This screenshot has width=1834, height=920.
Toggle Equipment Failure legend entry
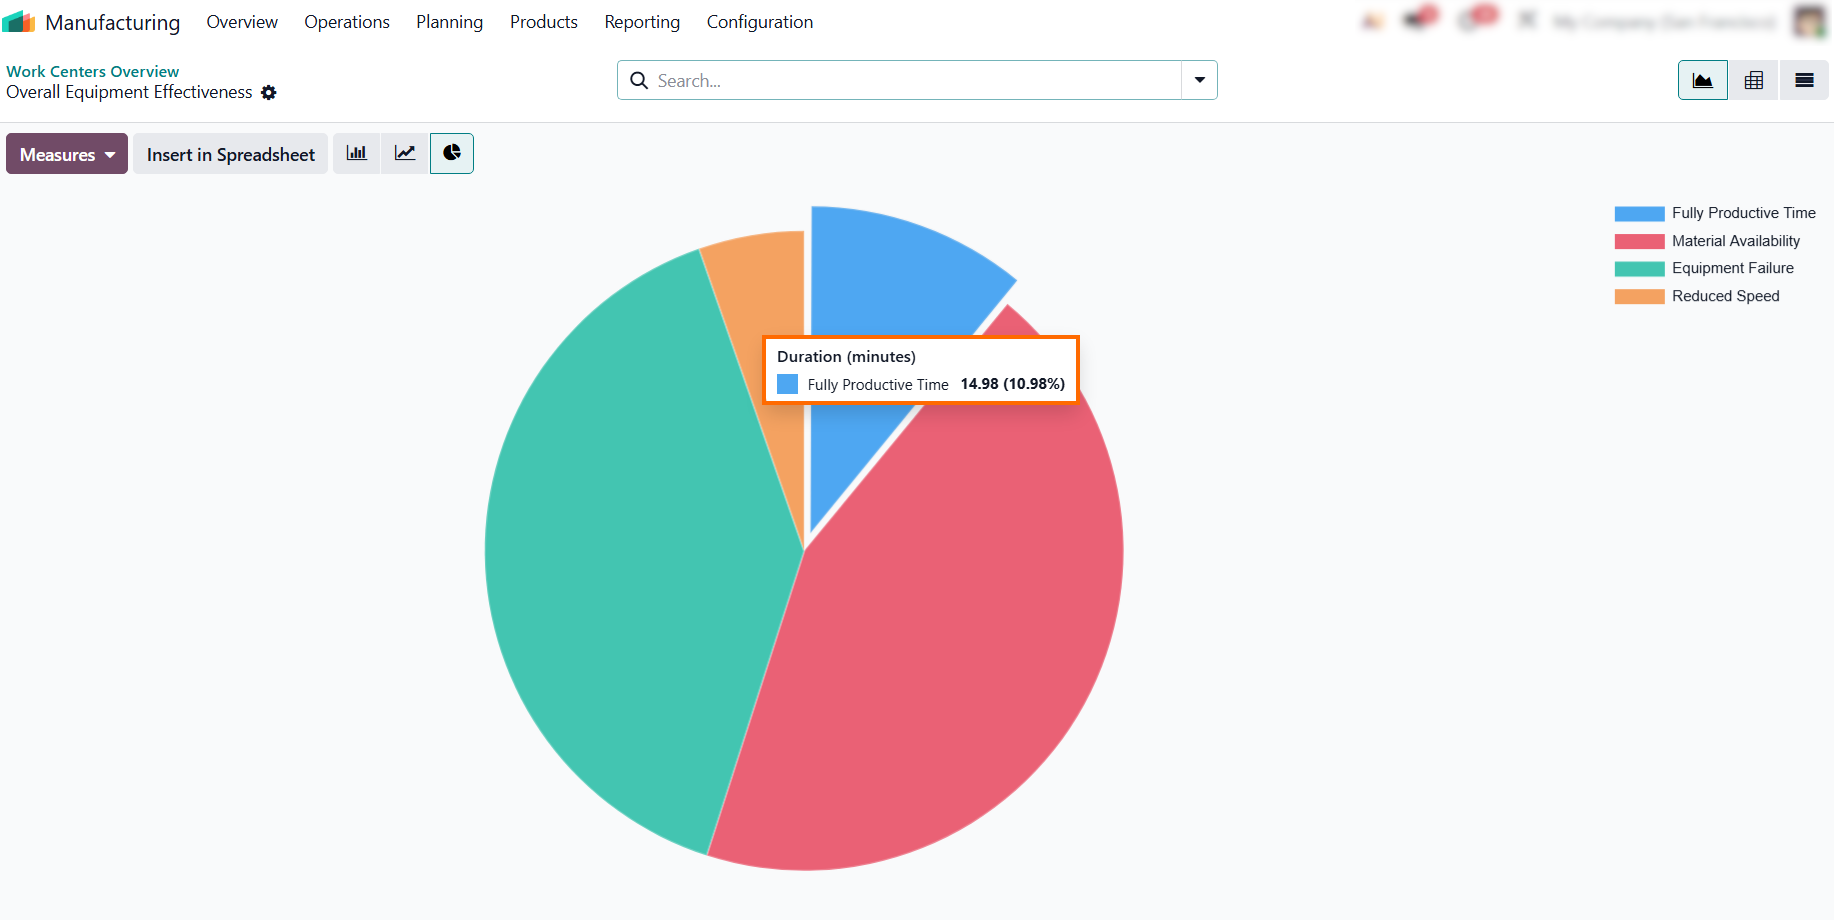pyautogui.click(x=1704, y=268)
